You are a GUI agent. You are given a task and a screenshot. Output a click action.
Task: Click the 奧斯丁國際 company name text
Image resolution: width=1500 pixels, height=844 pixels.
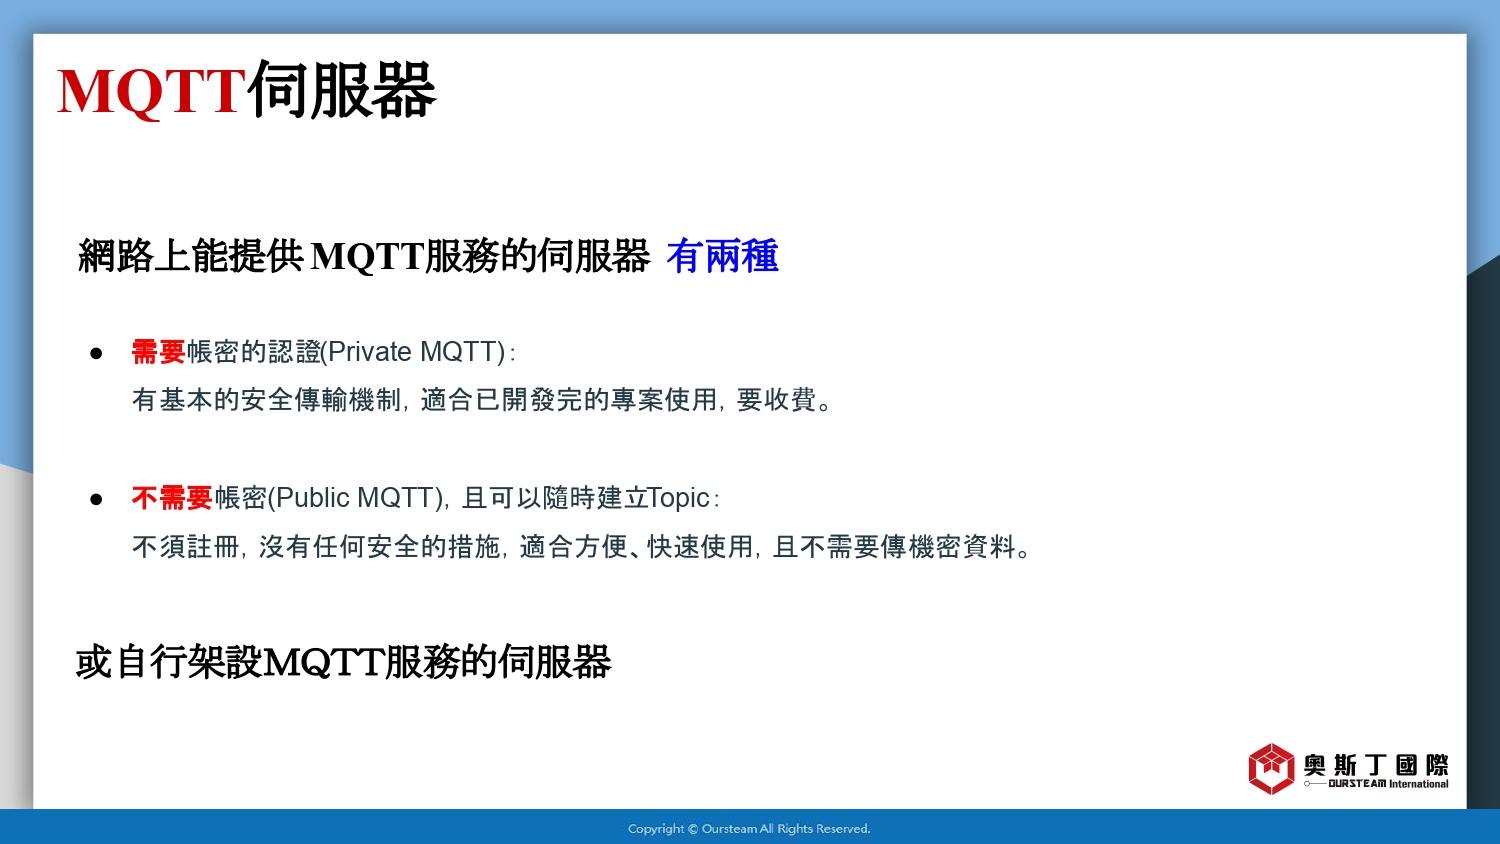pyautogui.click(x=1376, y=765)
